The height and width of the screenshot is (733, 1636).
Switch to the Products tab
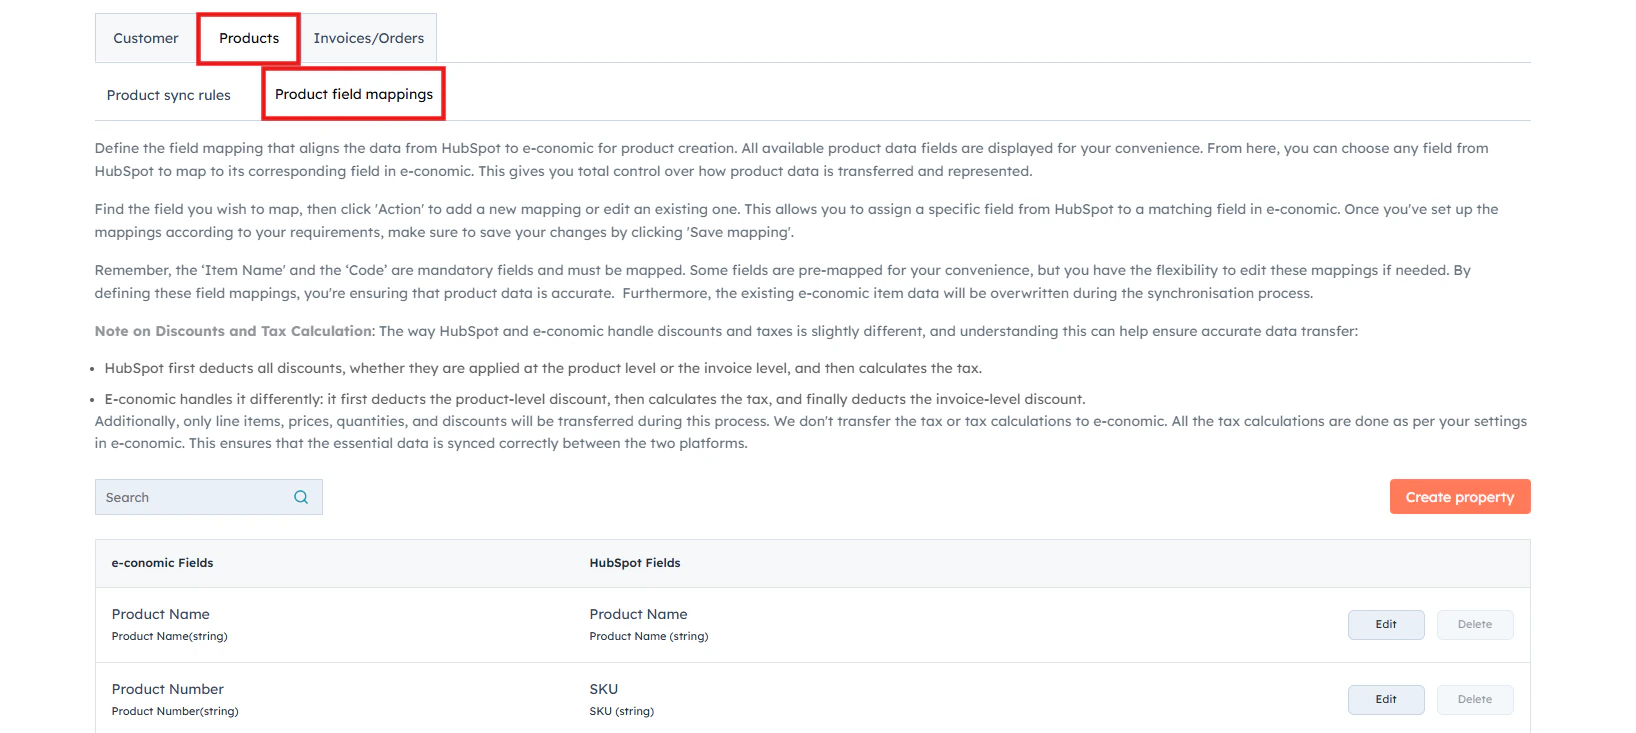[249, 38]
